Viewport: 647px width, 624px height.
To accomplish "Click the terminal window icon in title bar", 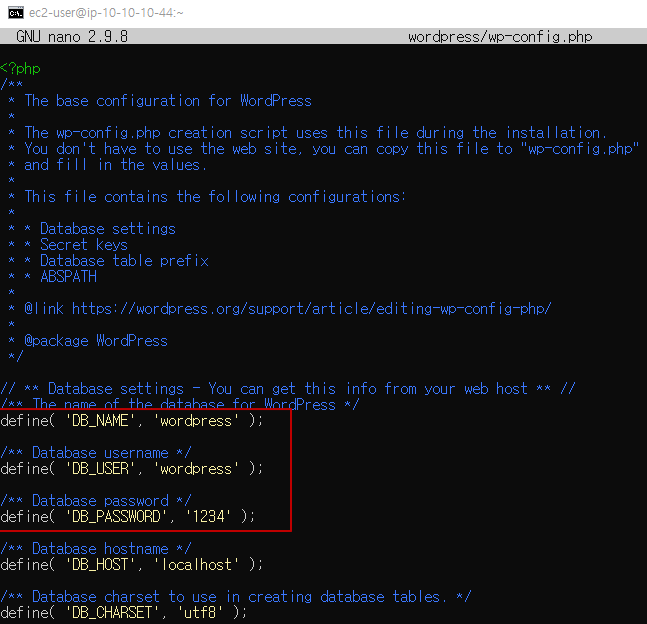I will 16,13.
